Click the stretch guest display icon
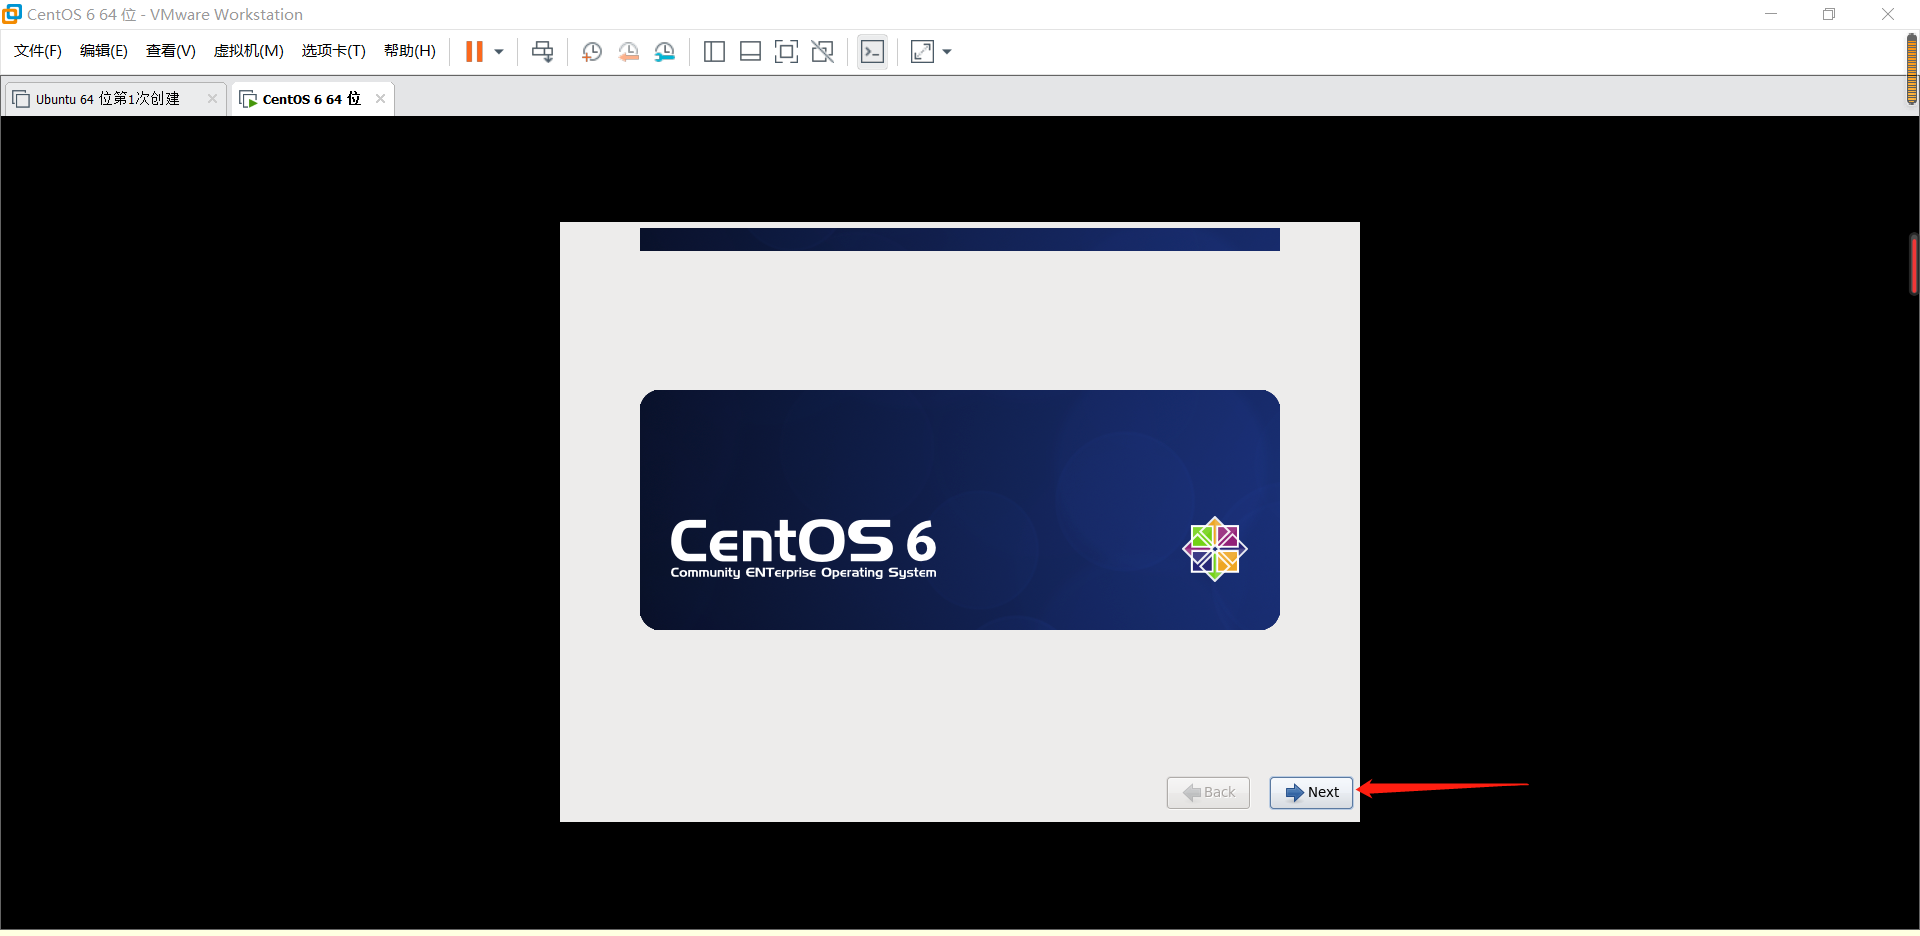This screenshot has height=936, width=1920. [922, 52]
